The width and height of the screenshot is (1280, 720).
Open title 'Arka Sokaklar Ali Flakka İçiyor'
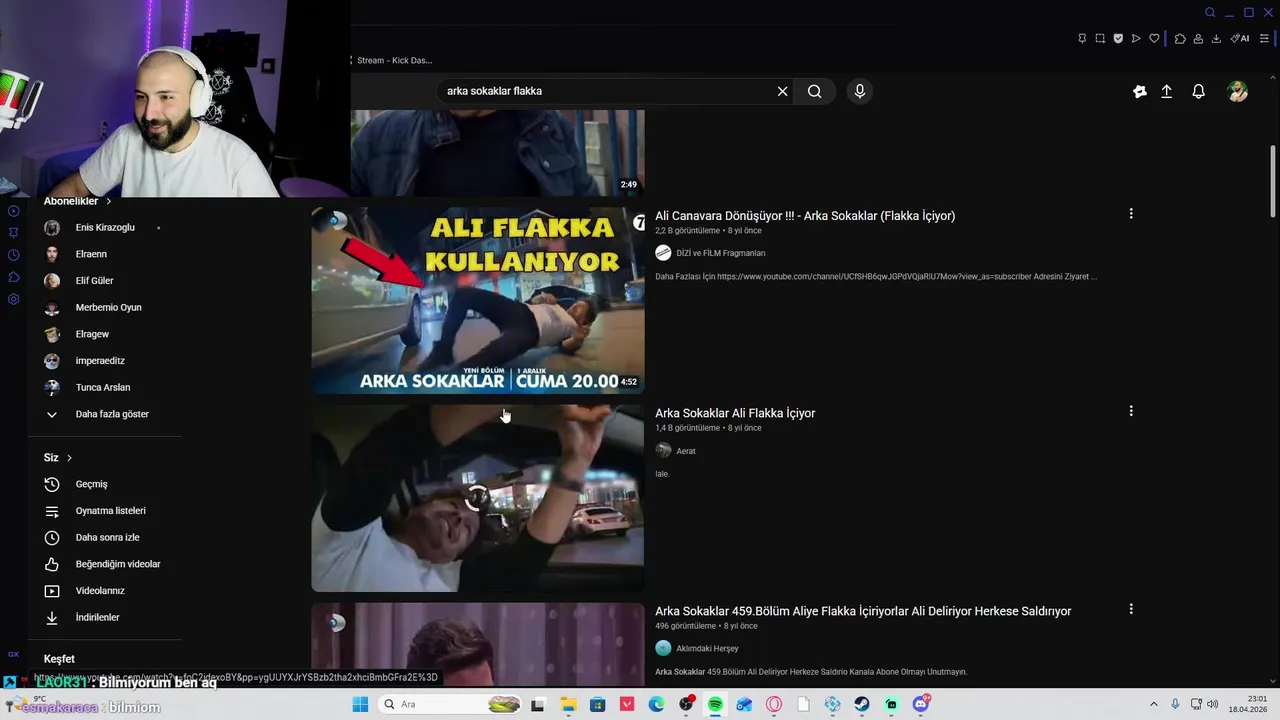[735, 413]
